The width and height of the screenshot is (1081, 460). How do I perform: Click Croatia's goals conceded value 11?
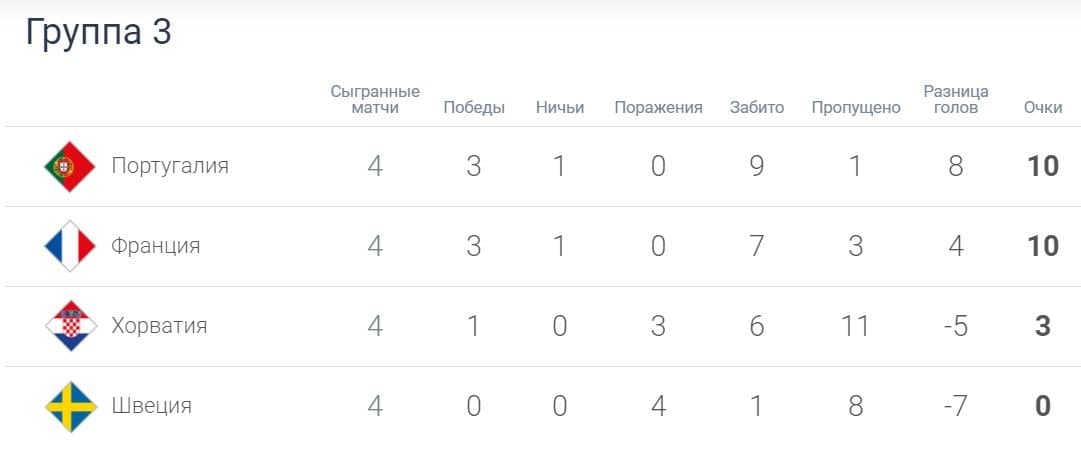click(x=855, y=326)
